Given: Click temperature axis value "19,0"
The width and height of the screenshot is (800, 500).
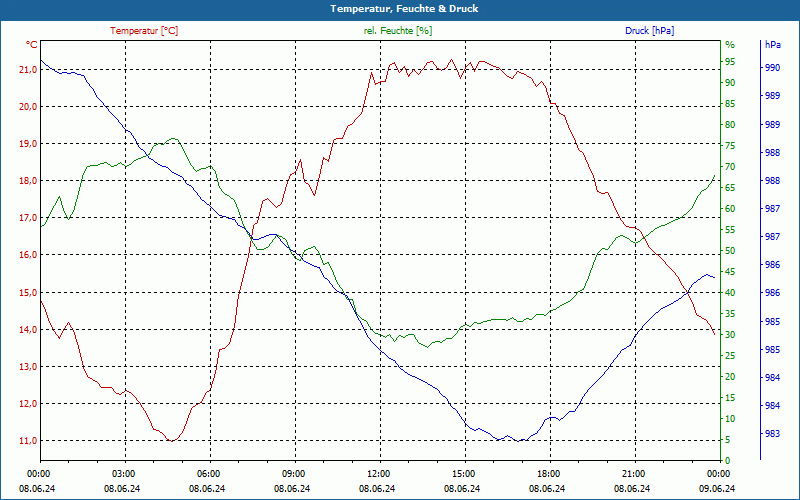Looking at the screenshot, I should [28, 144].
